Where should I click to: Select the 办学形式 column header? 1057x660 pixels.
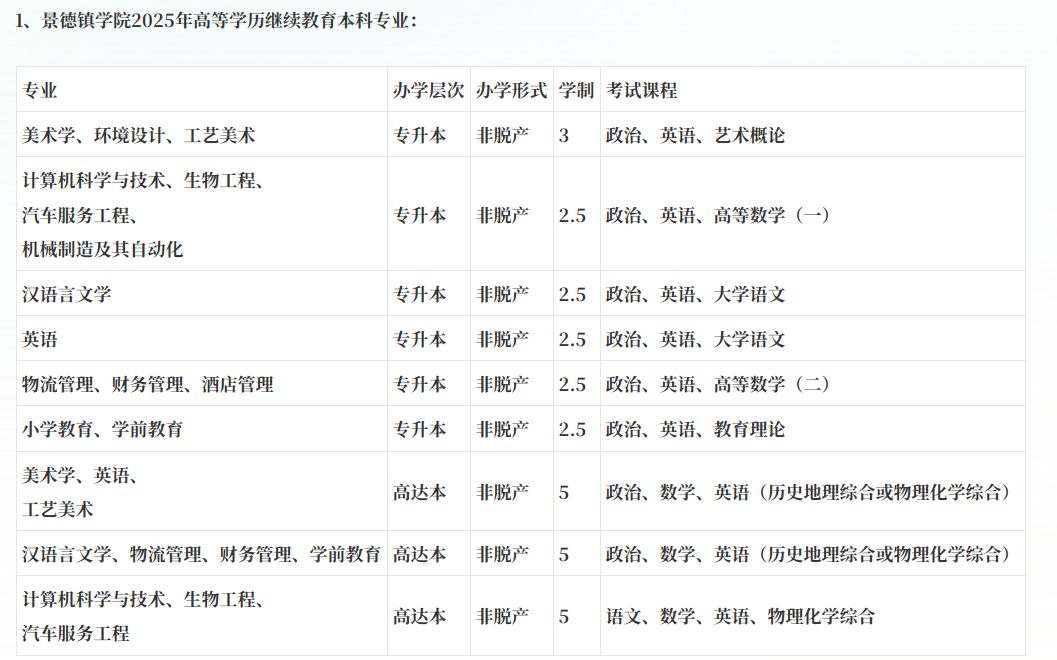click(511, 90)
